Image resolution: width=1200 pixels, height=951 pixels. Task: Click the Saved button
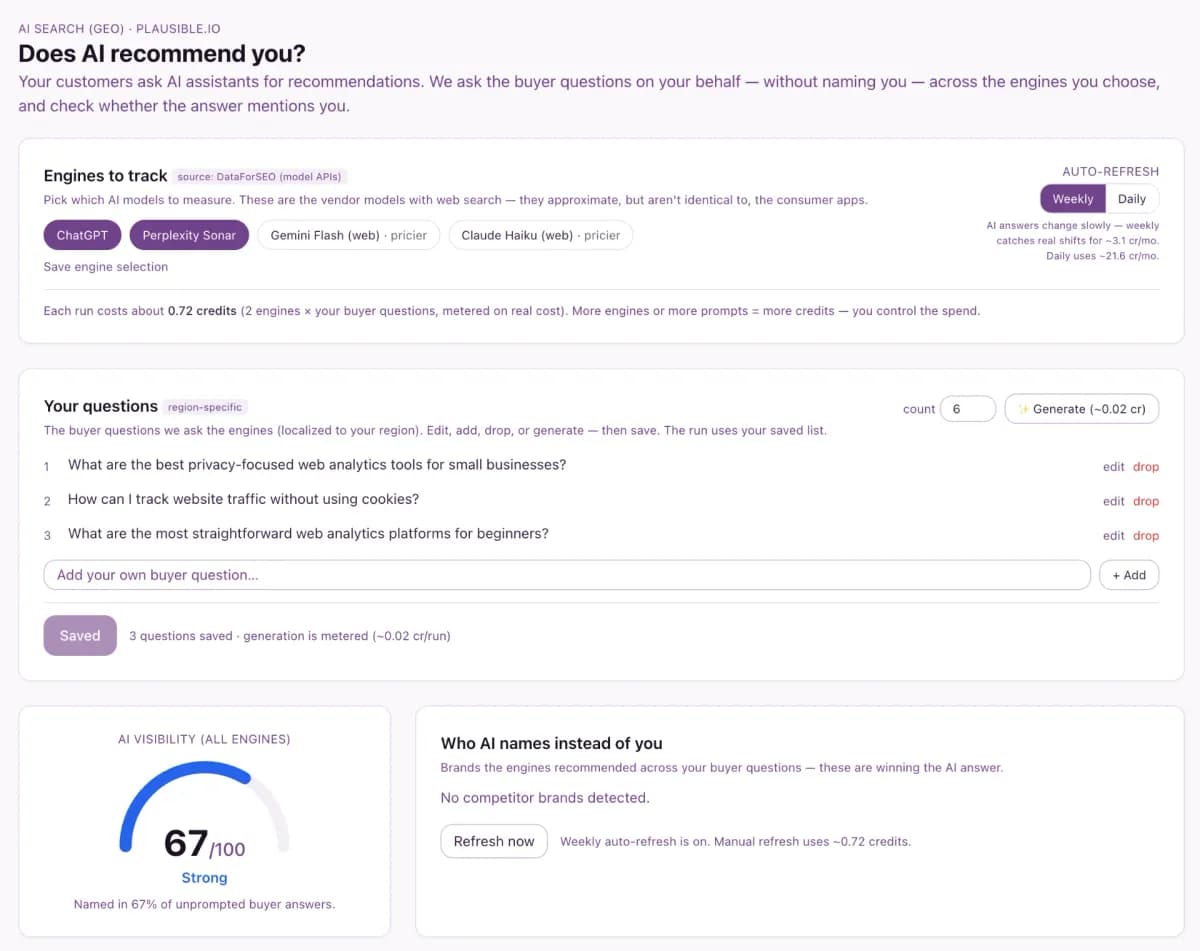pos(80,636)
